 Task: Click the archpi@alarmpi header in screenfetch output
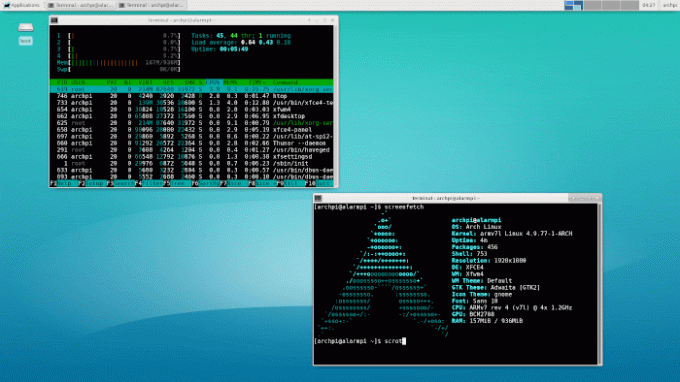(x=476, y=220)
